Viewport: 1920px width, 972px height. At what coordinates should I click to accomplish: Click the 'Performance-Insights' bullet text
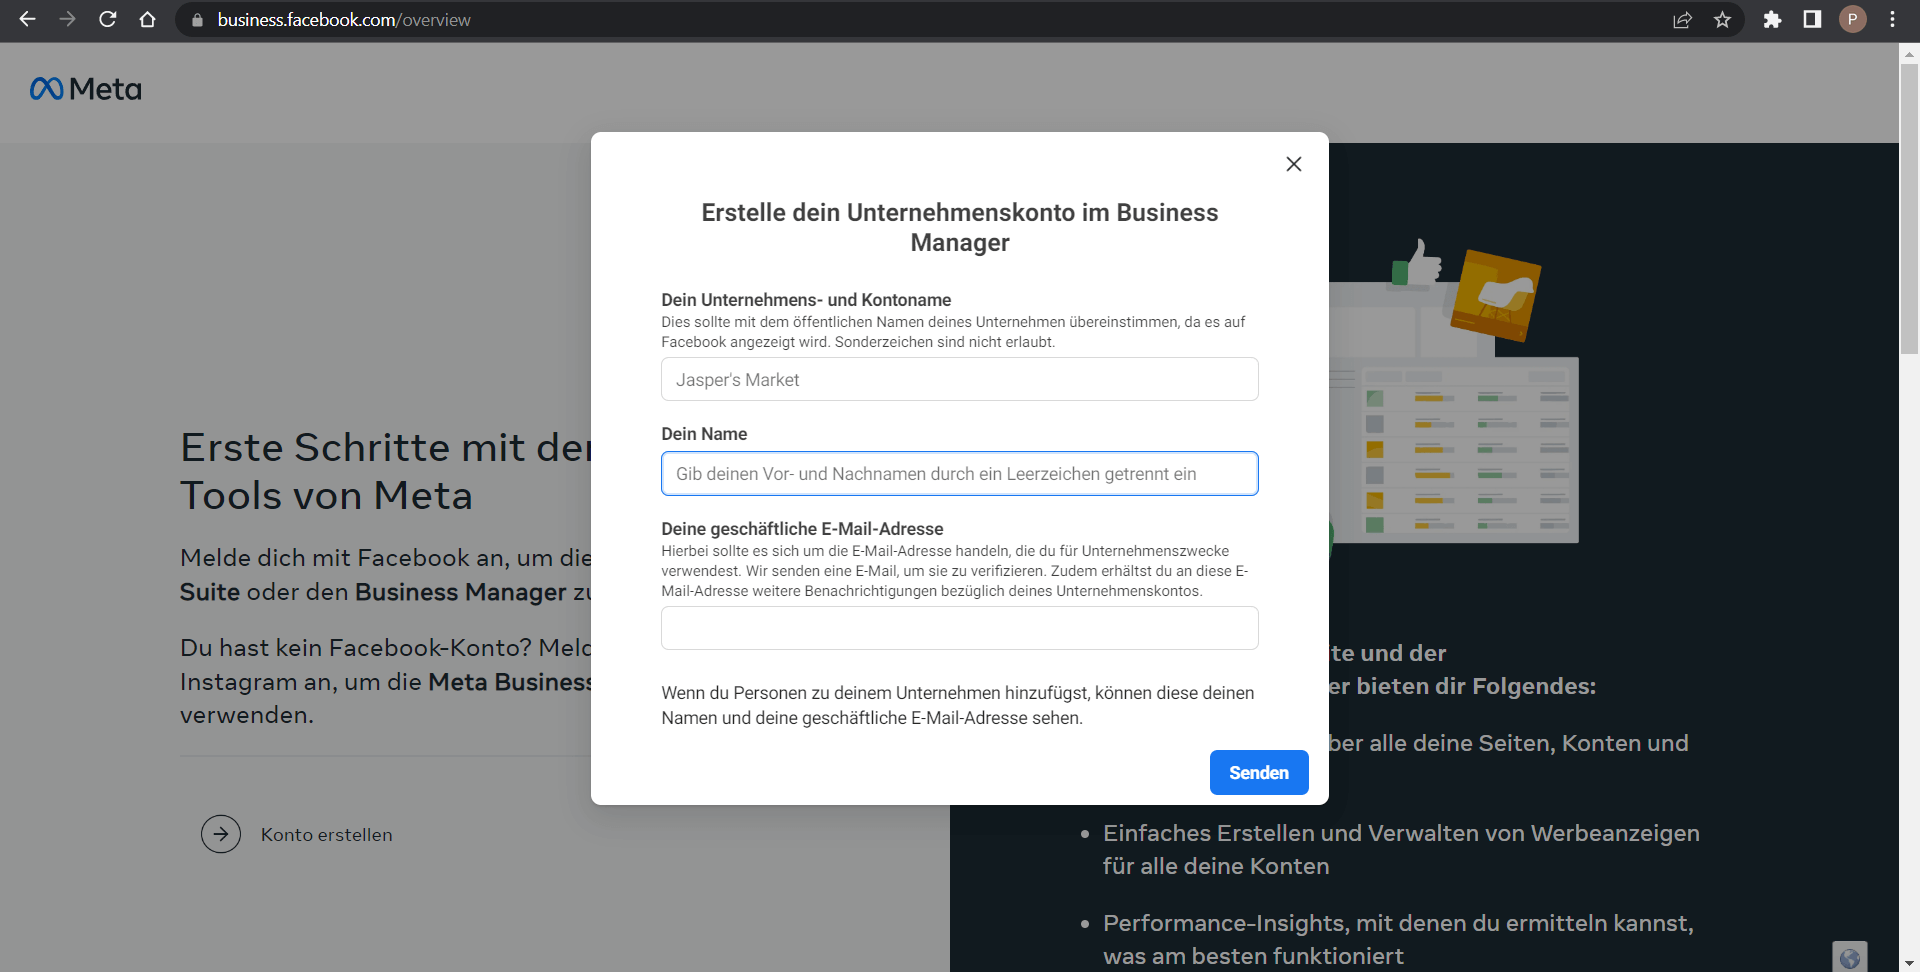1398,939
